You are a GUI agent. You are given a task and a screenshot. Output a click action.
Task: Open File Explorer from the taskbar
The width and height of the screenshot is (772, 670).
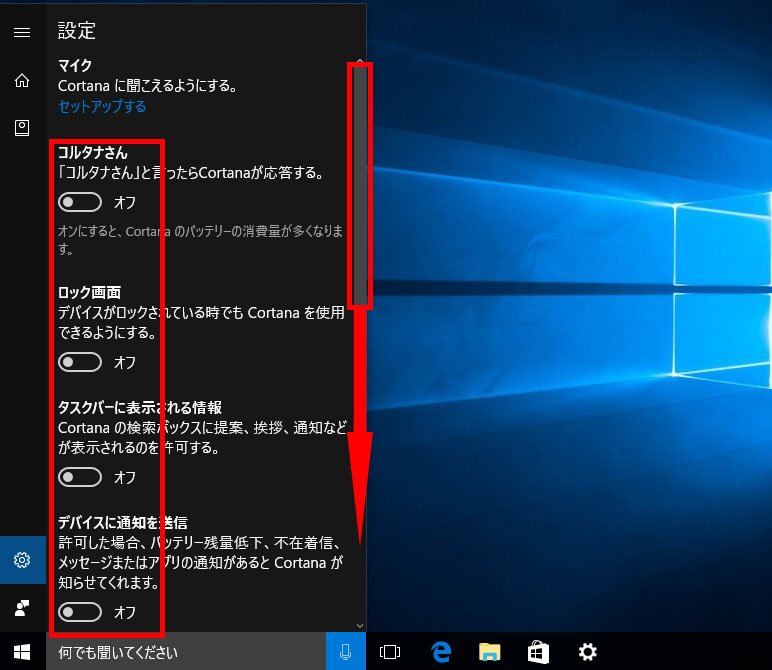pos(489,652)
